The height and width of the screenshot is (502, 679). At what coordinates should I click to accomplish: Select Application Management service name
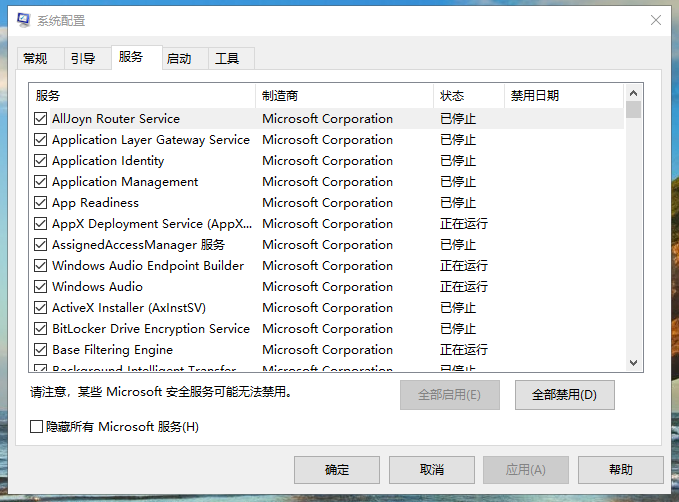pos(125,181)
